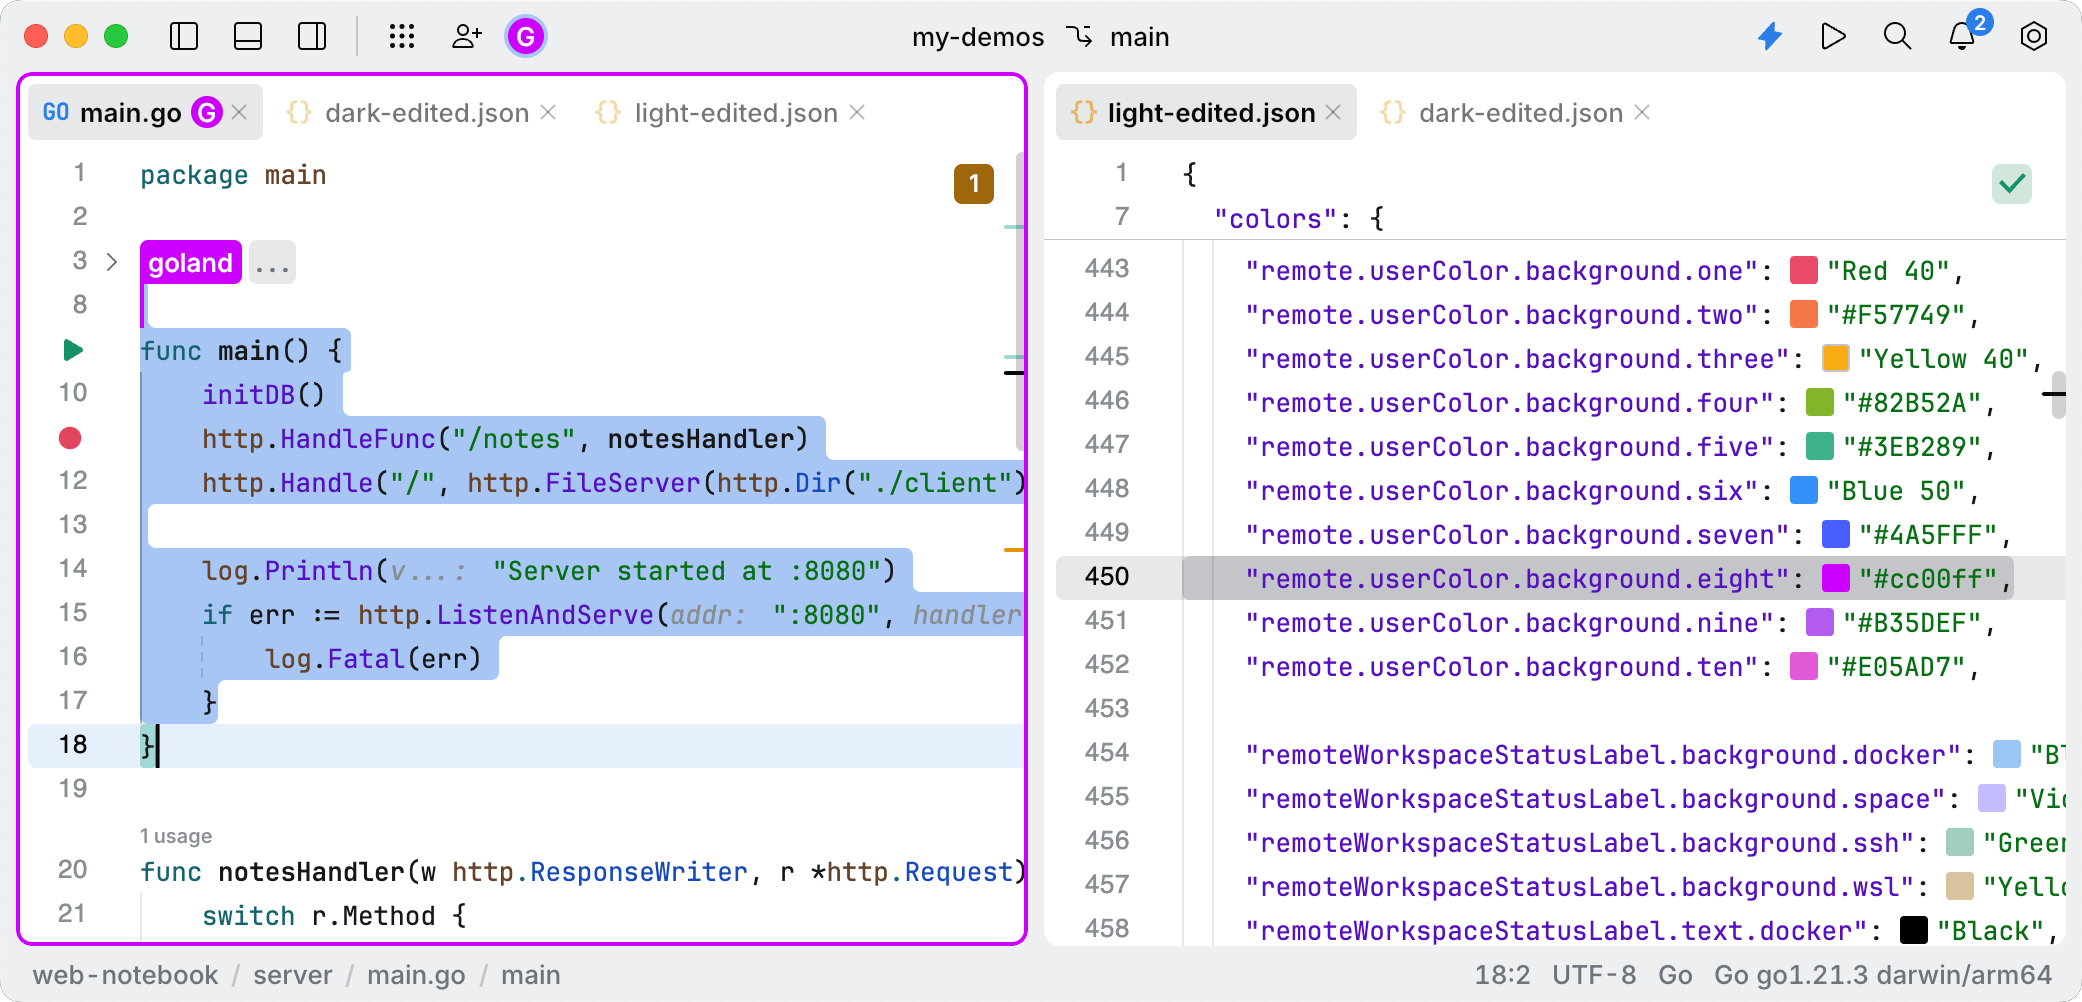This screenshot has width=2082, height=1002.
Task: Click the #cc00ff color swatch
Action: click(1835, 579)
